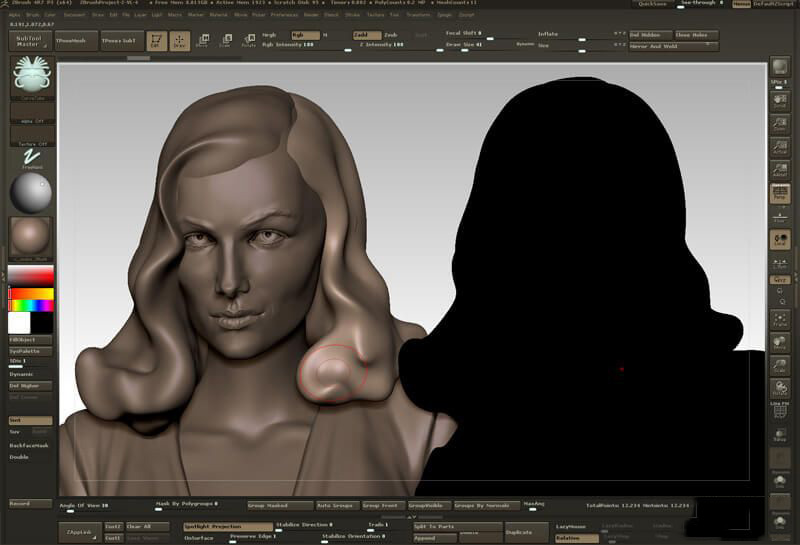Activate the Edit mode button

pos(155,41)
